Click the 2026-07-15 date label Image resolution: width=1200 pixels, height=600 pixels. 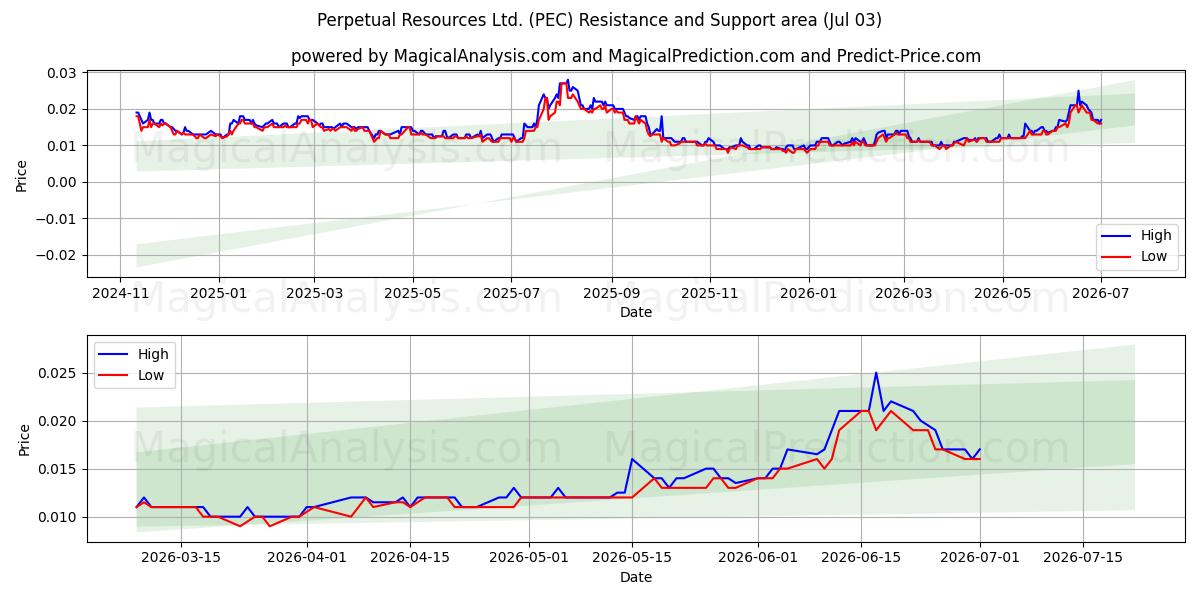(x=1082, y=558)
